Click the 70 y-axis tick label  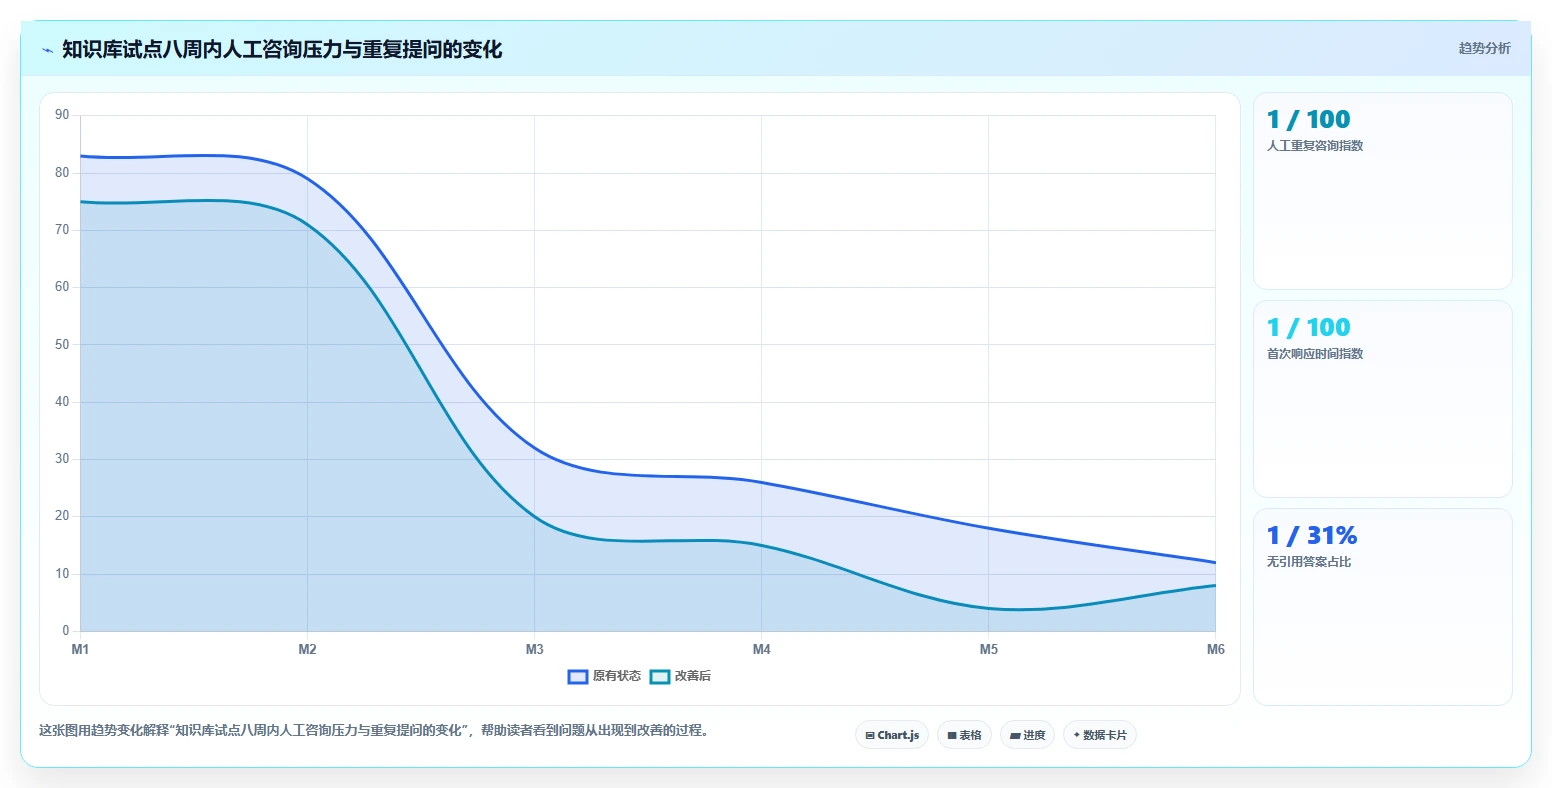62,230
